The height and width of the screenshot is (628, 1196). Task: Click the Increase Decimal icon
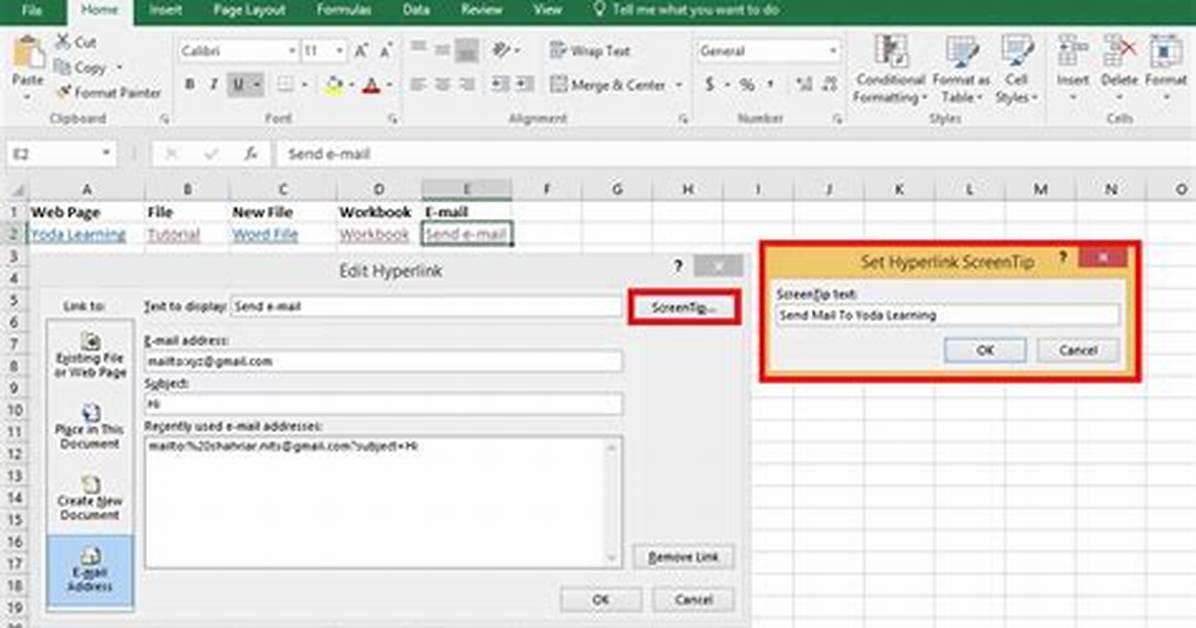pos(803,85)
